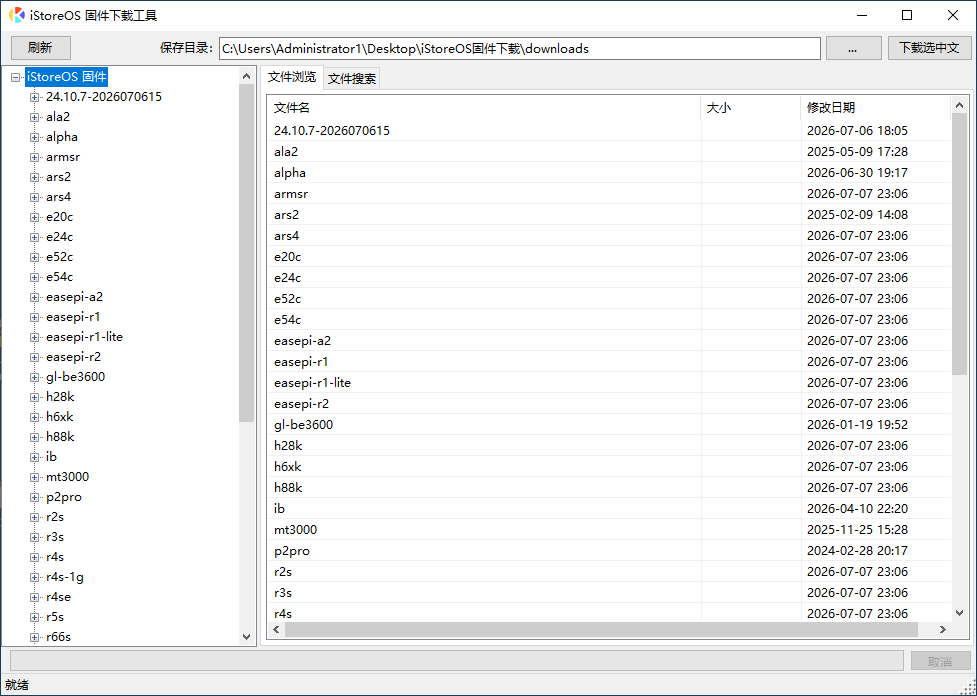Select p2pro in the tree
The height and width of the screenshot is (696, 977).
point(64,497)
